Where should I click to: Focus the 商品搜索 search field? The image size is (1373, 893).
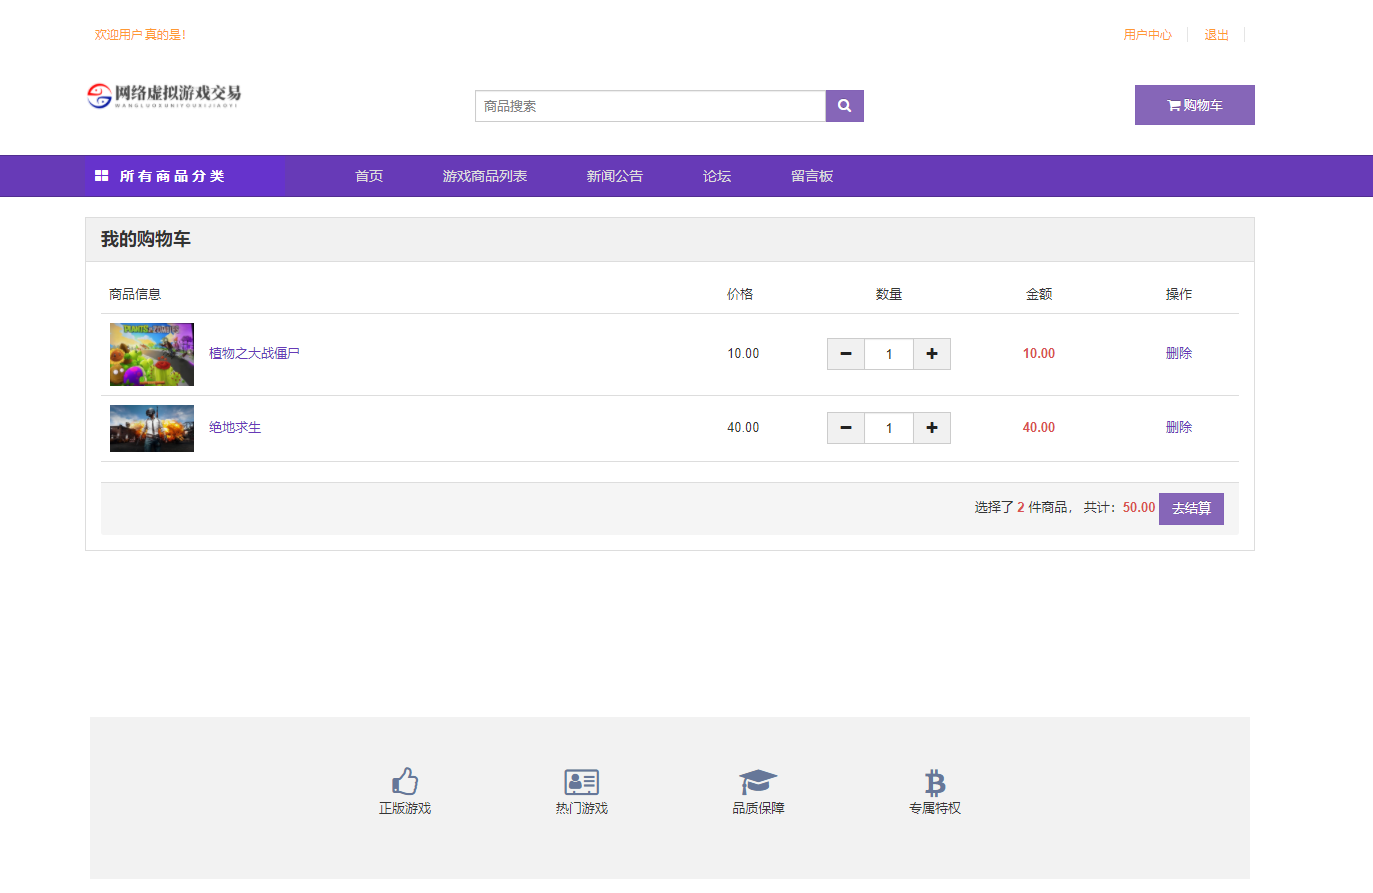point(650,106)
